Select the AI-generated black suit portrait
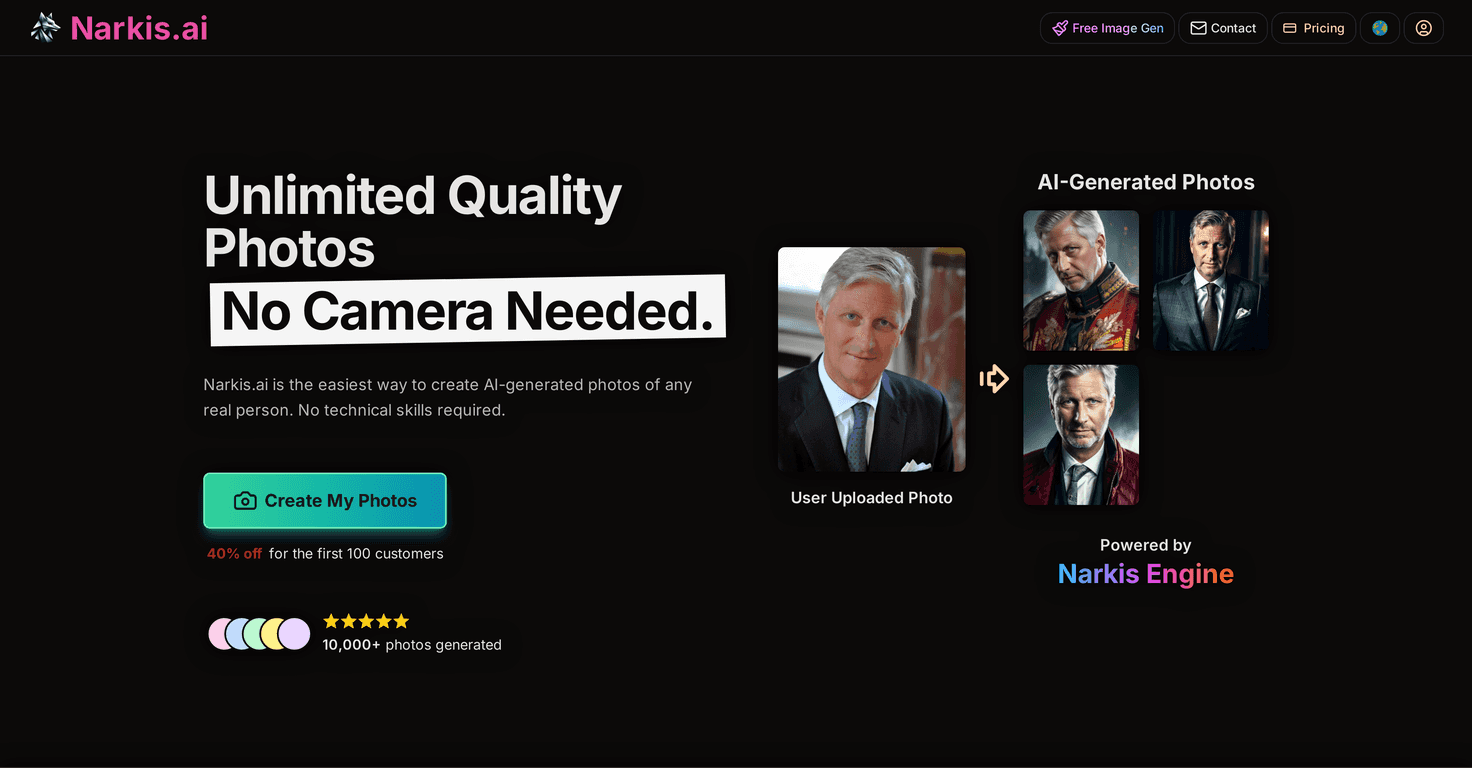Image resolution: width=1472 pixels, height=768 pixels. [1211, 280]
